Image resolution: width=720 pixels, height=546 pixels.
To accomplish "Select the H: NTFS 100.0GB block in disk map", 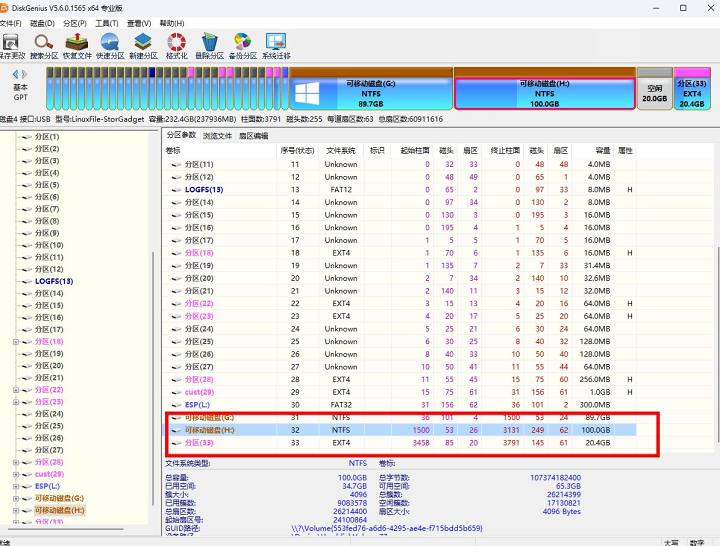I will tap(545, 89).
